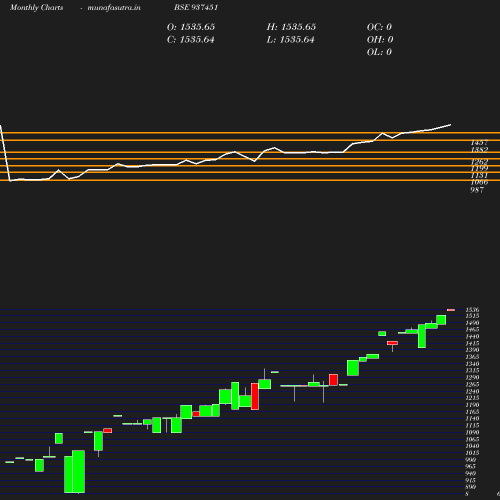
Task: Click the 1490 price axis label
Action: 472,323
